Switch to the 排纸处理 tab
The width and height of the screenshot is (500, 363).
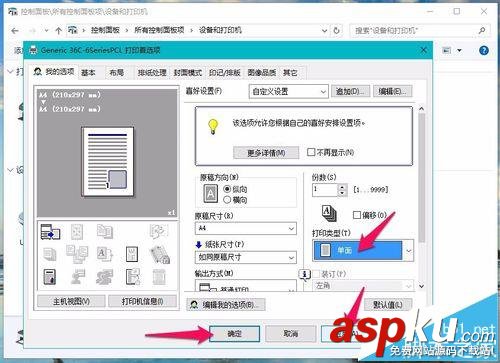click(x=152, y=73)
